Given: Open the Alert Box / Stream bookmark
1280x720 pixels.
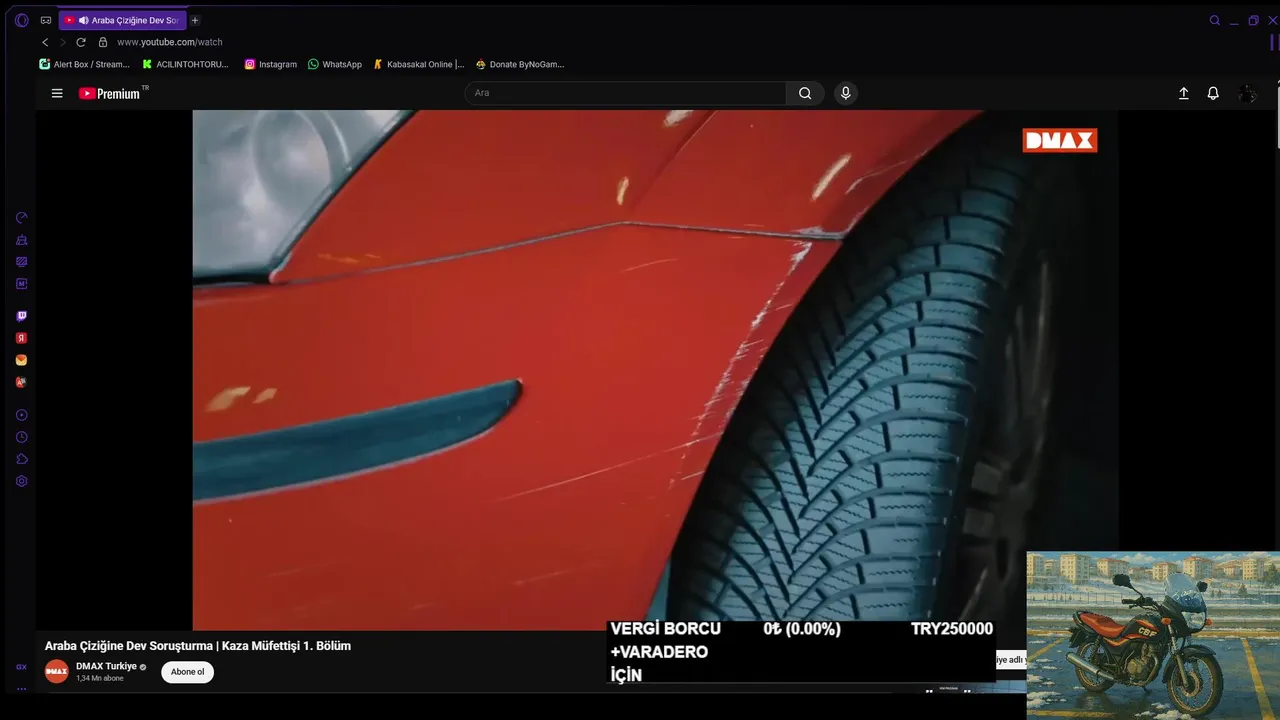Looking at the screenshot, I should (84, 64).
